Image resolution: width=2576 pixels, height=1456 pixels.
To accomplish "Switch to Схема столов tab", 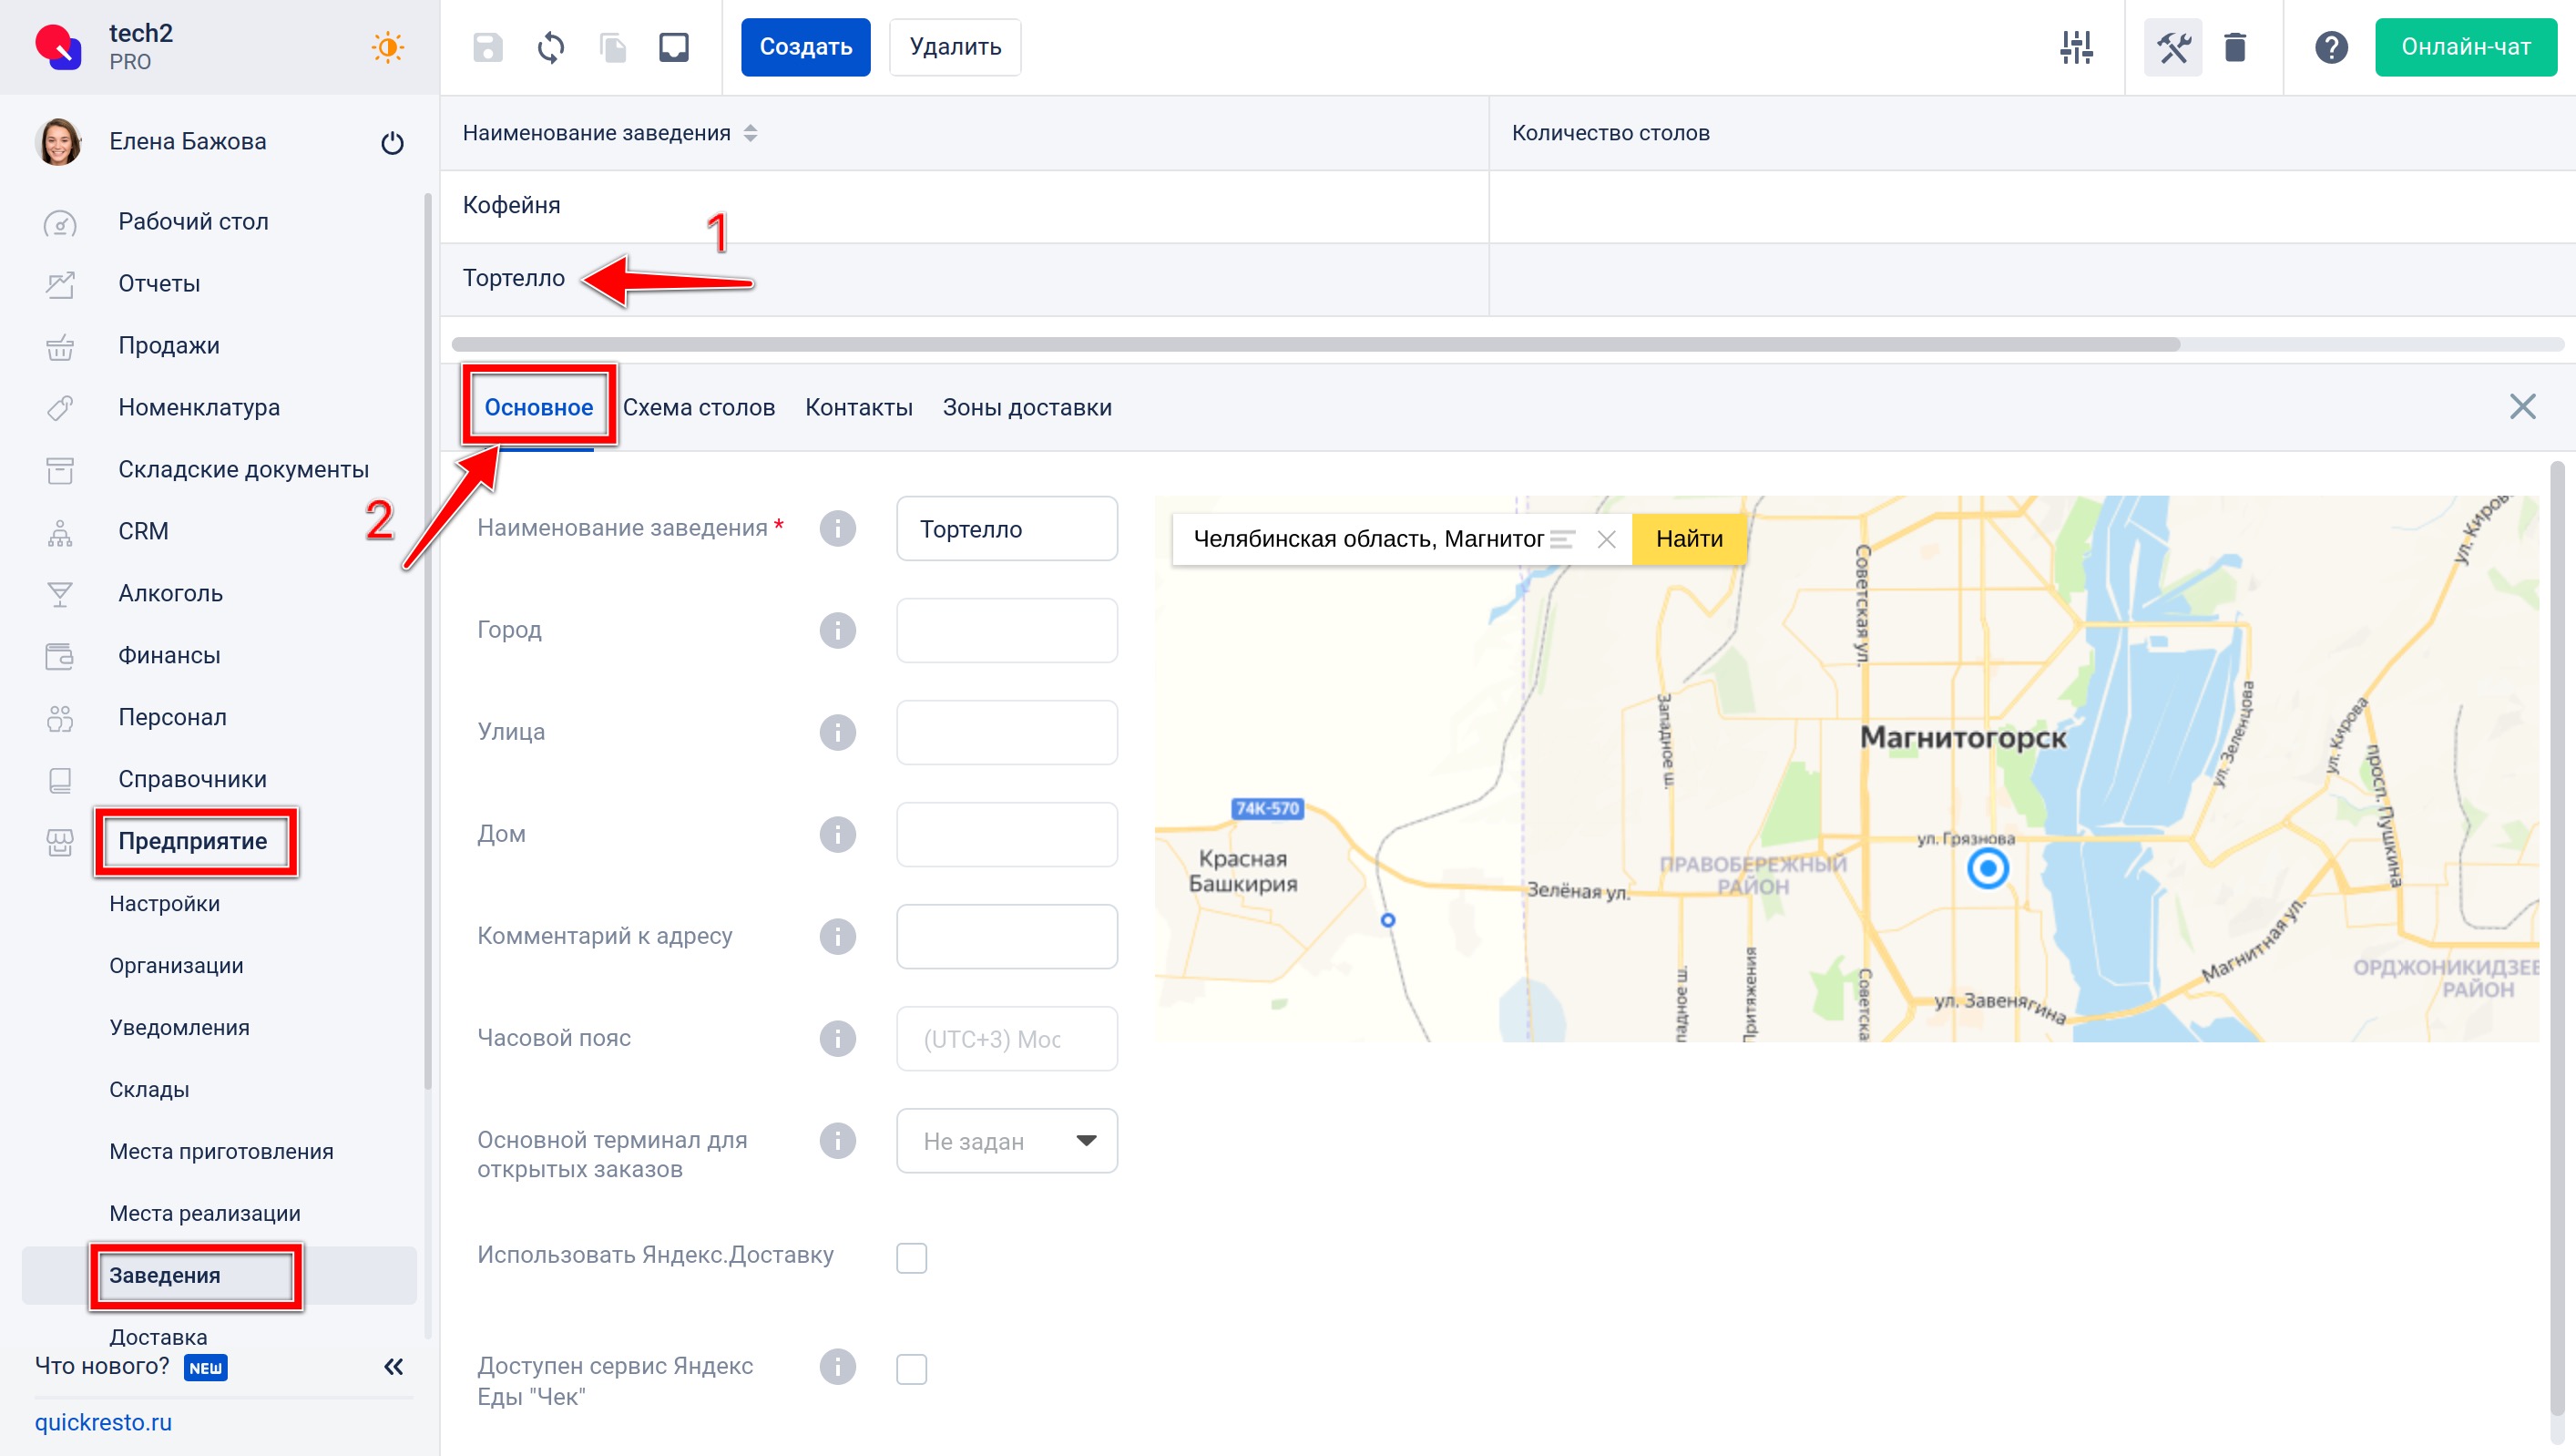I will pyautogui.click(x=698, y=407).
